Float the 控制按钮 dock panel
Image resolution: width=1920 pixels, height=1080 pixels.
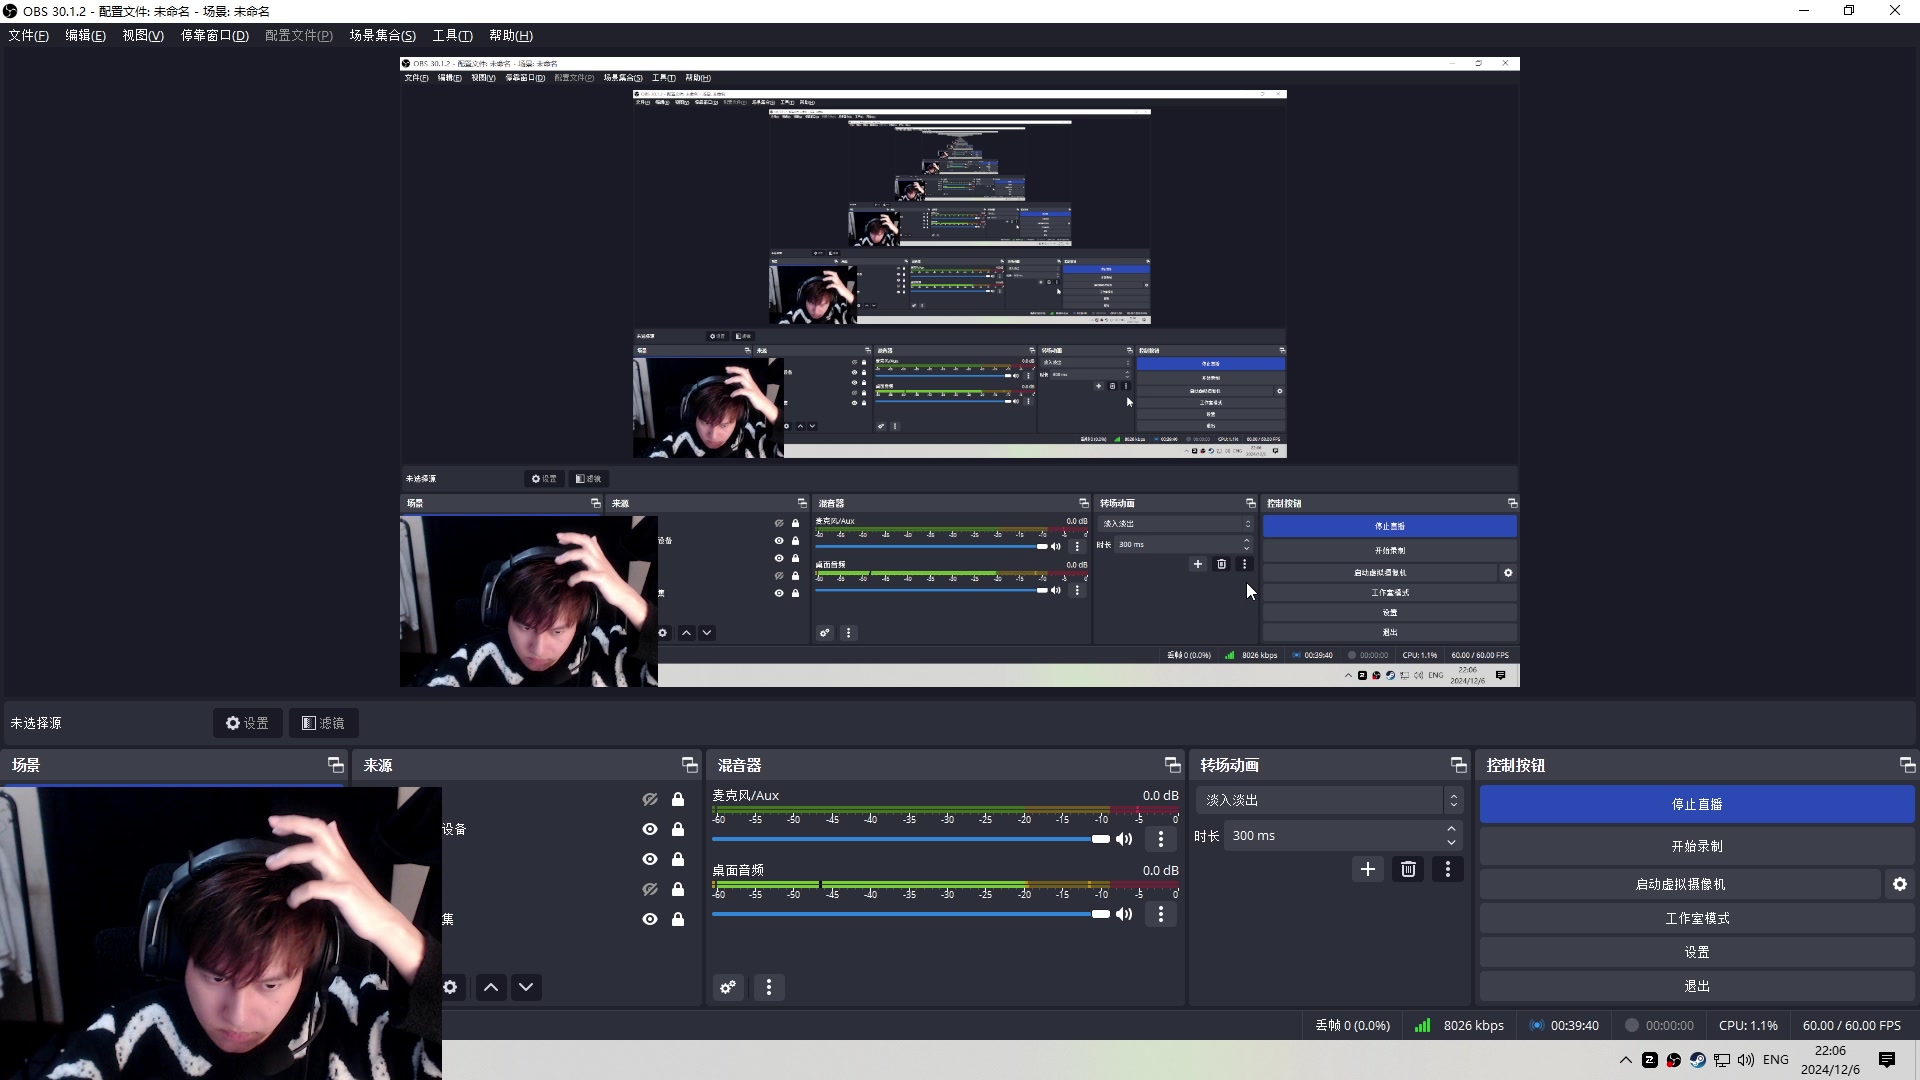click(1907, 765)
